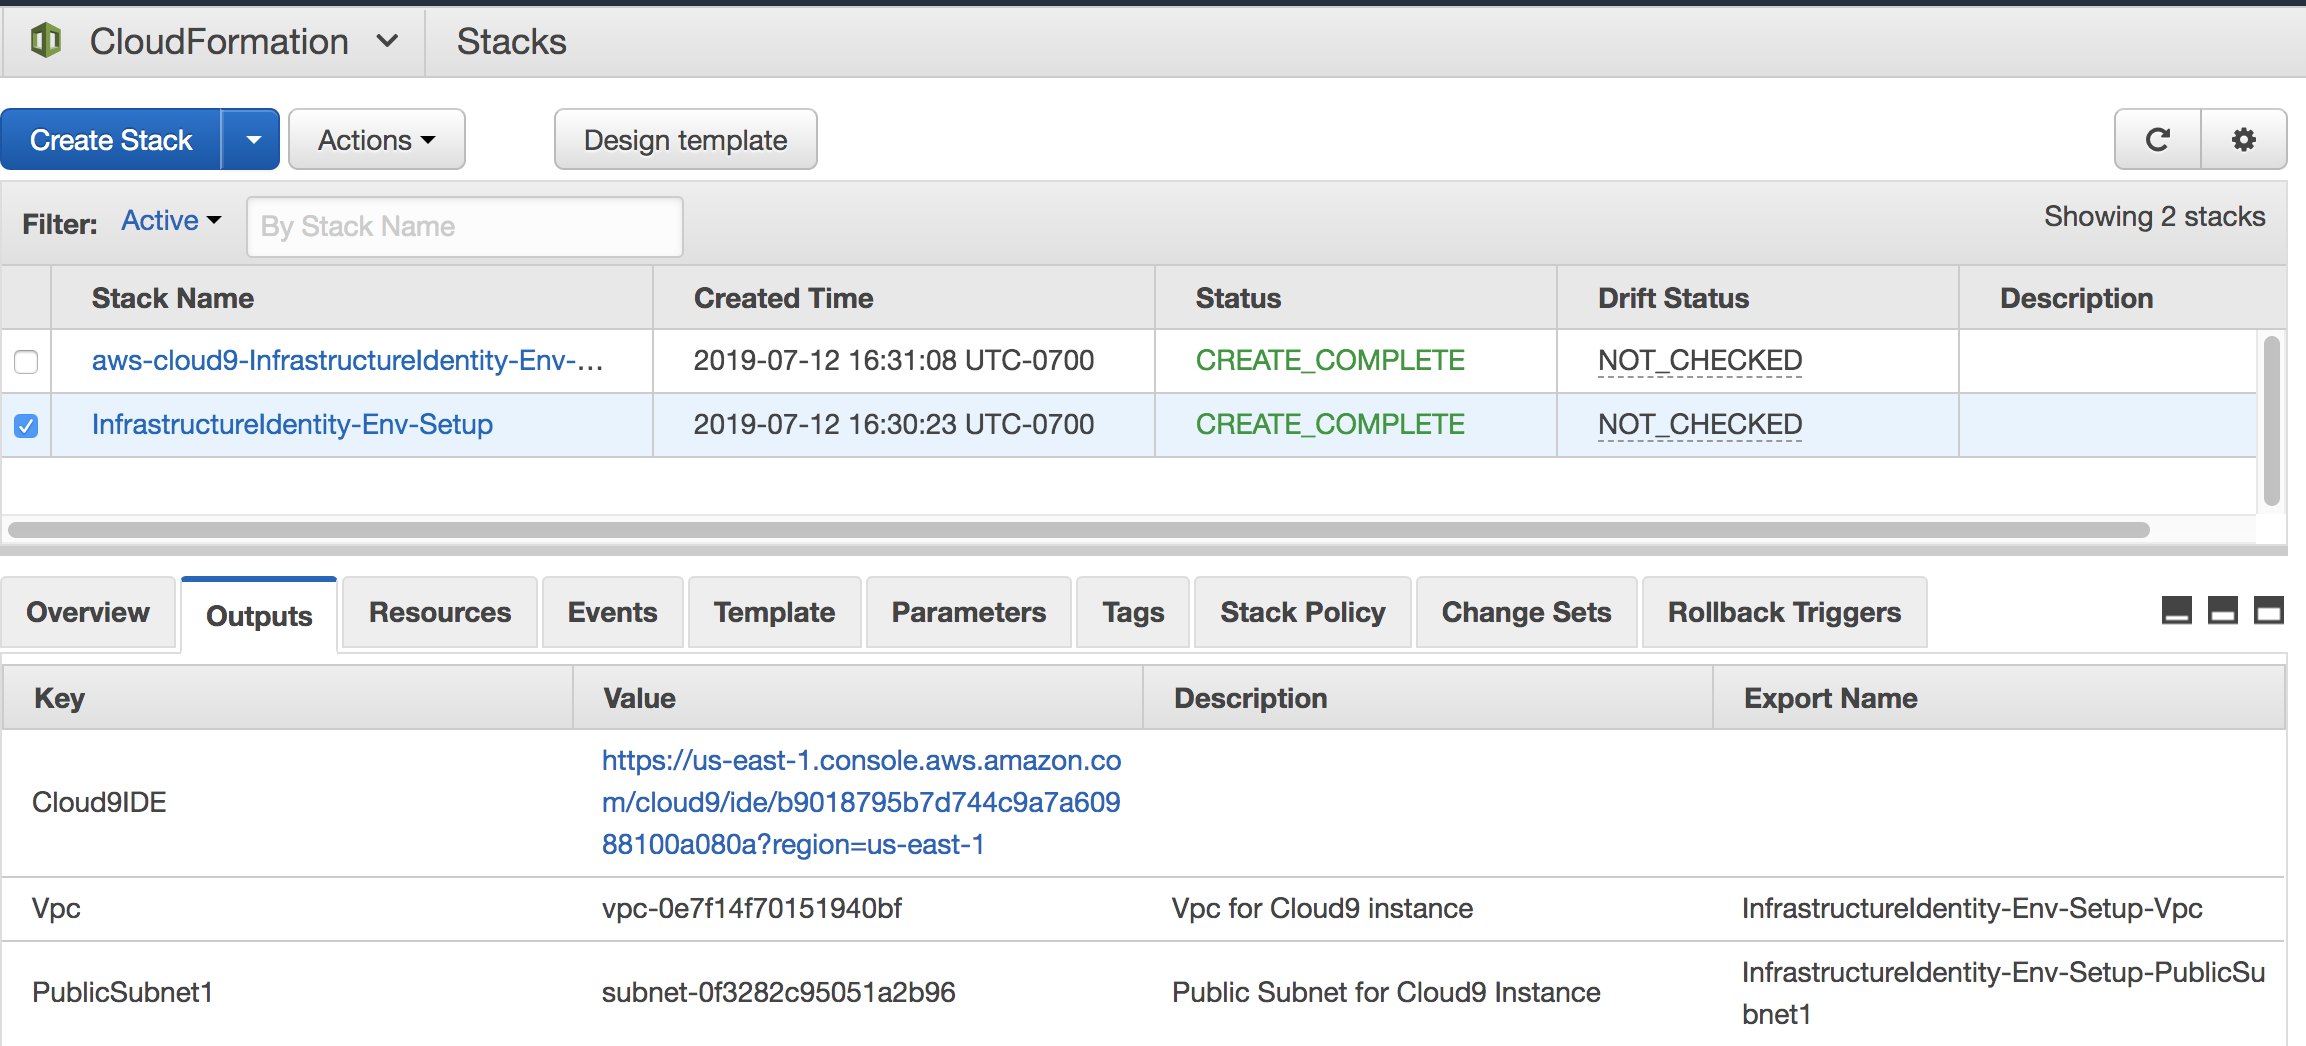This screenshot has width=2306, height=1046.
Task: Click the stack table horizontal scrollbar
Action: (x=1079, y=530)
